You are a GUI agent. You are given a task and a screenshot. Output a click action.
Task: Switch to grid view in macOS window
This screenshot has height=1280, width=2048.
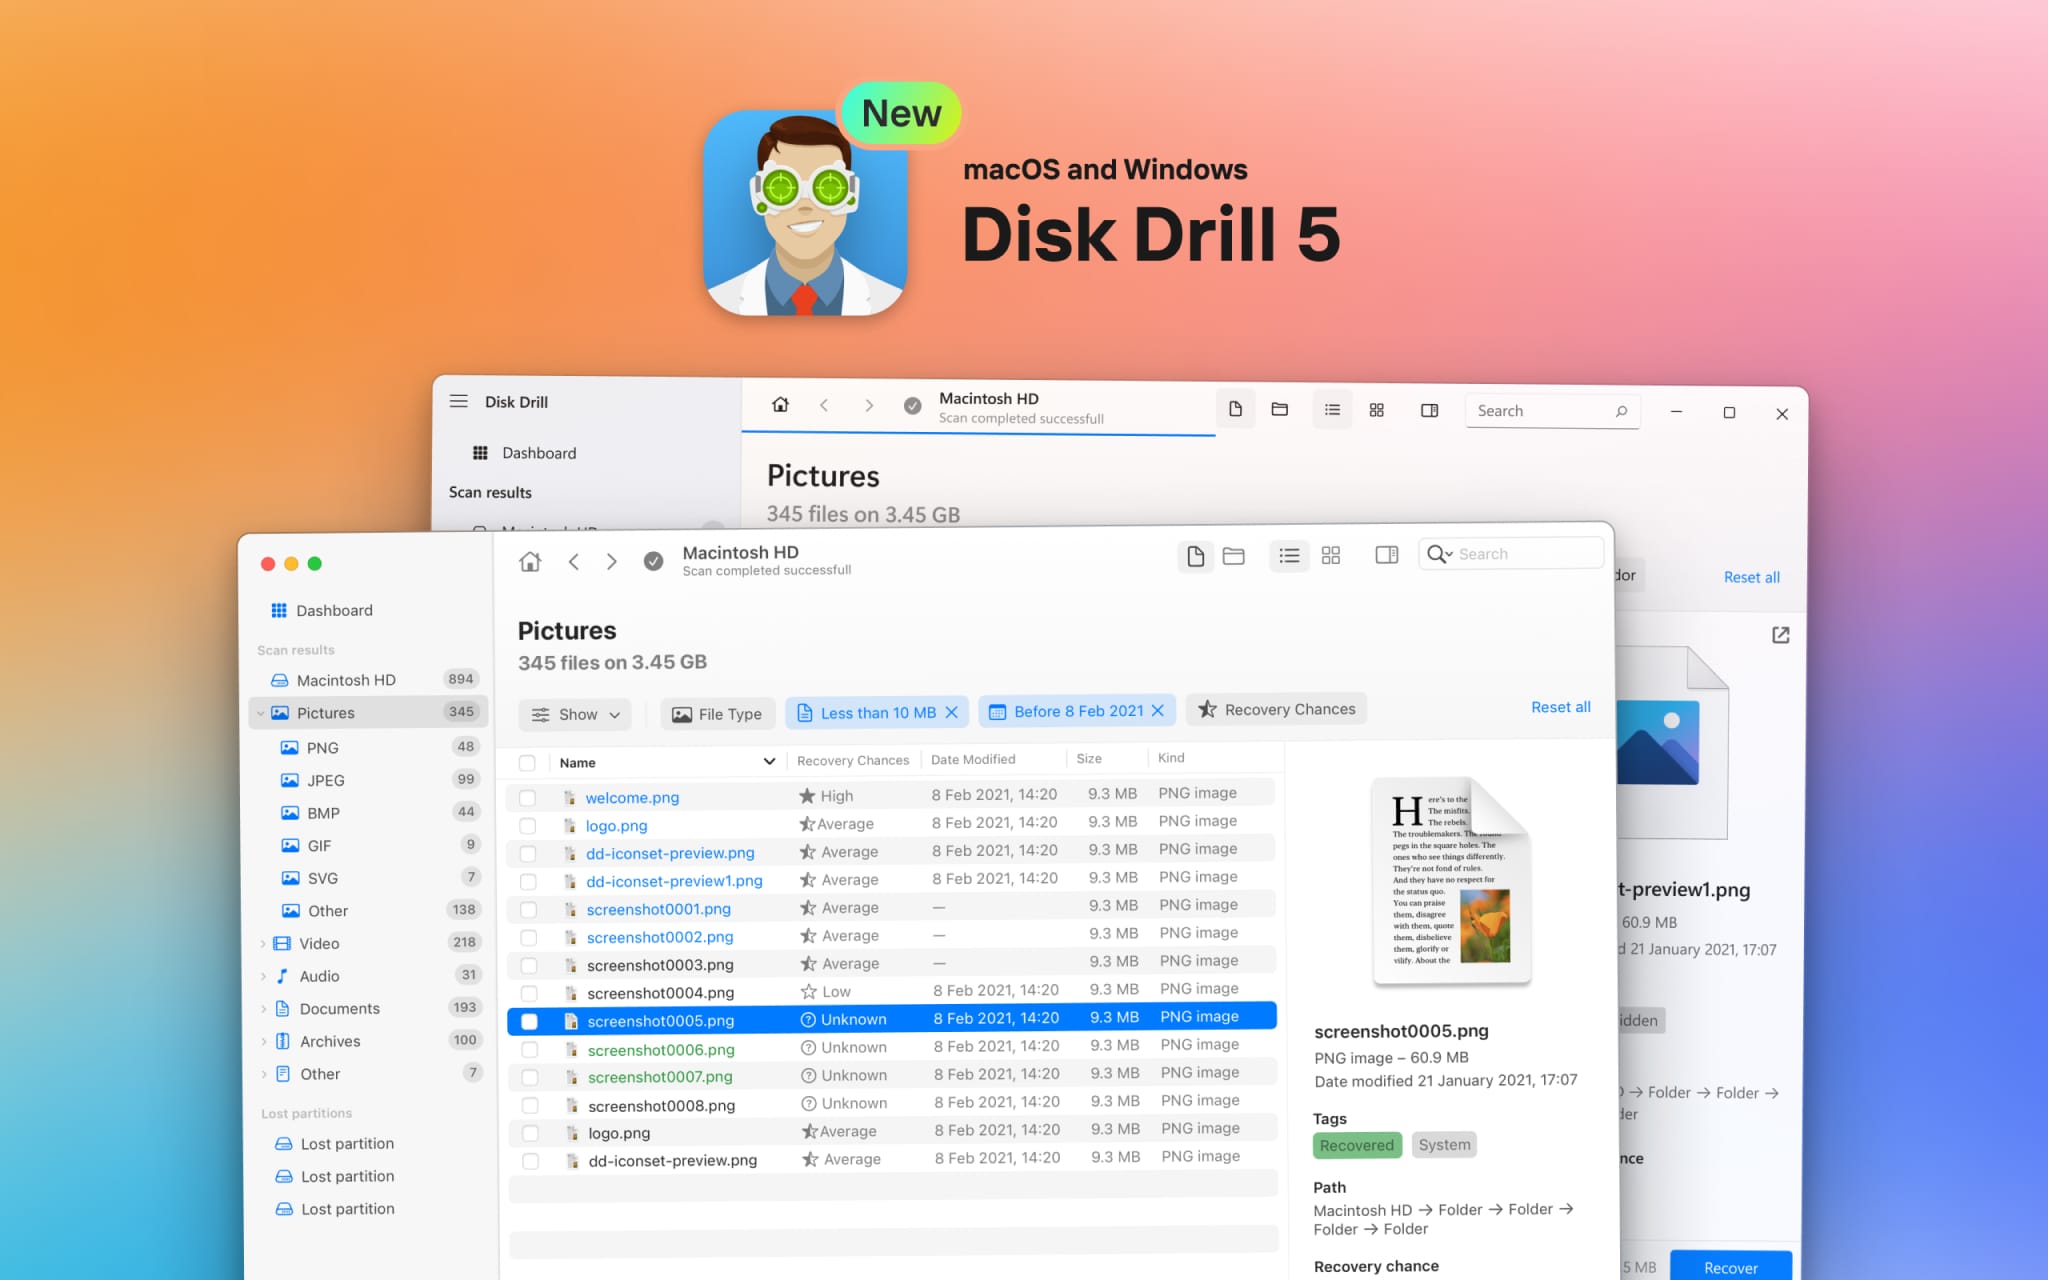tap(1330, 556)
